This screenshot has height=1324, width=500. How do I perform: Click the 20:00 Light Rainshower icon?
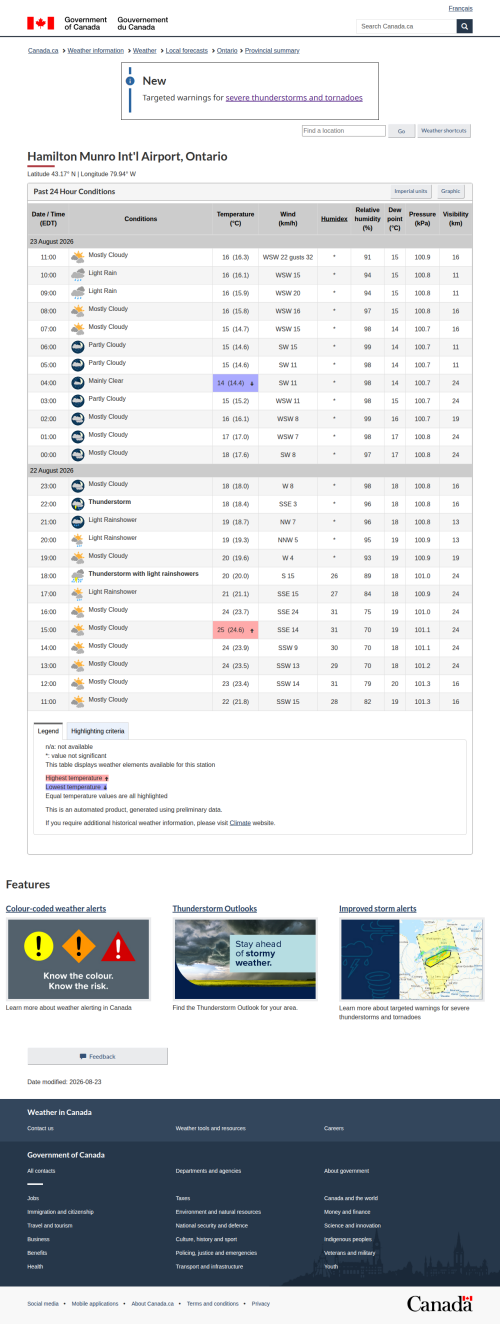(x=78, y=540)
